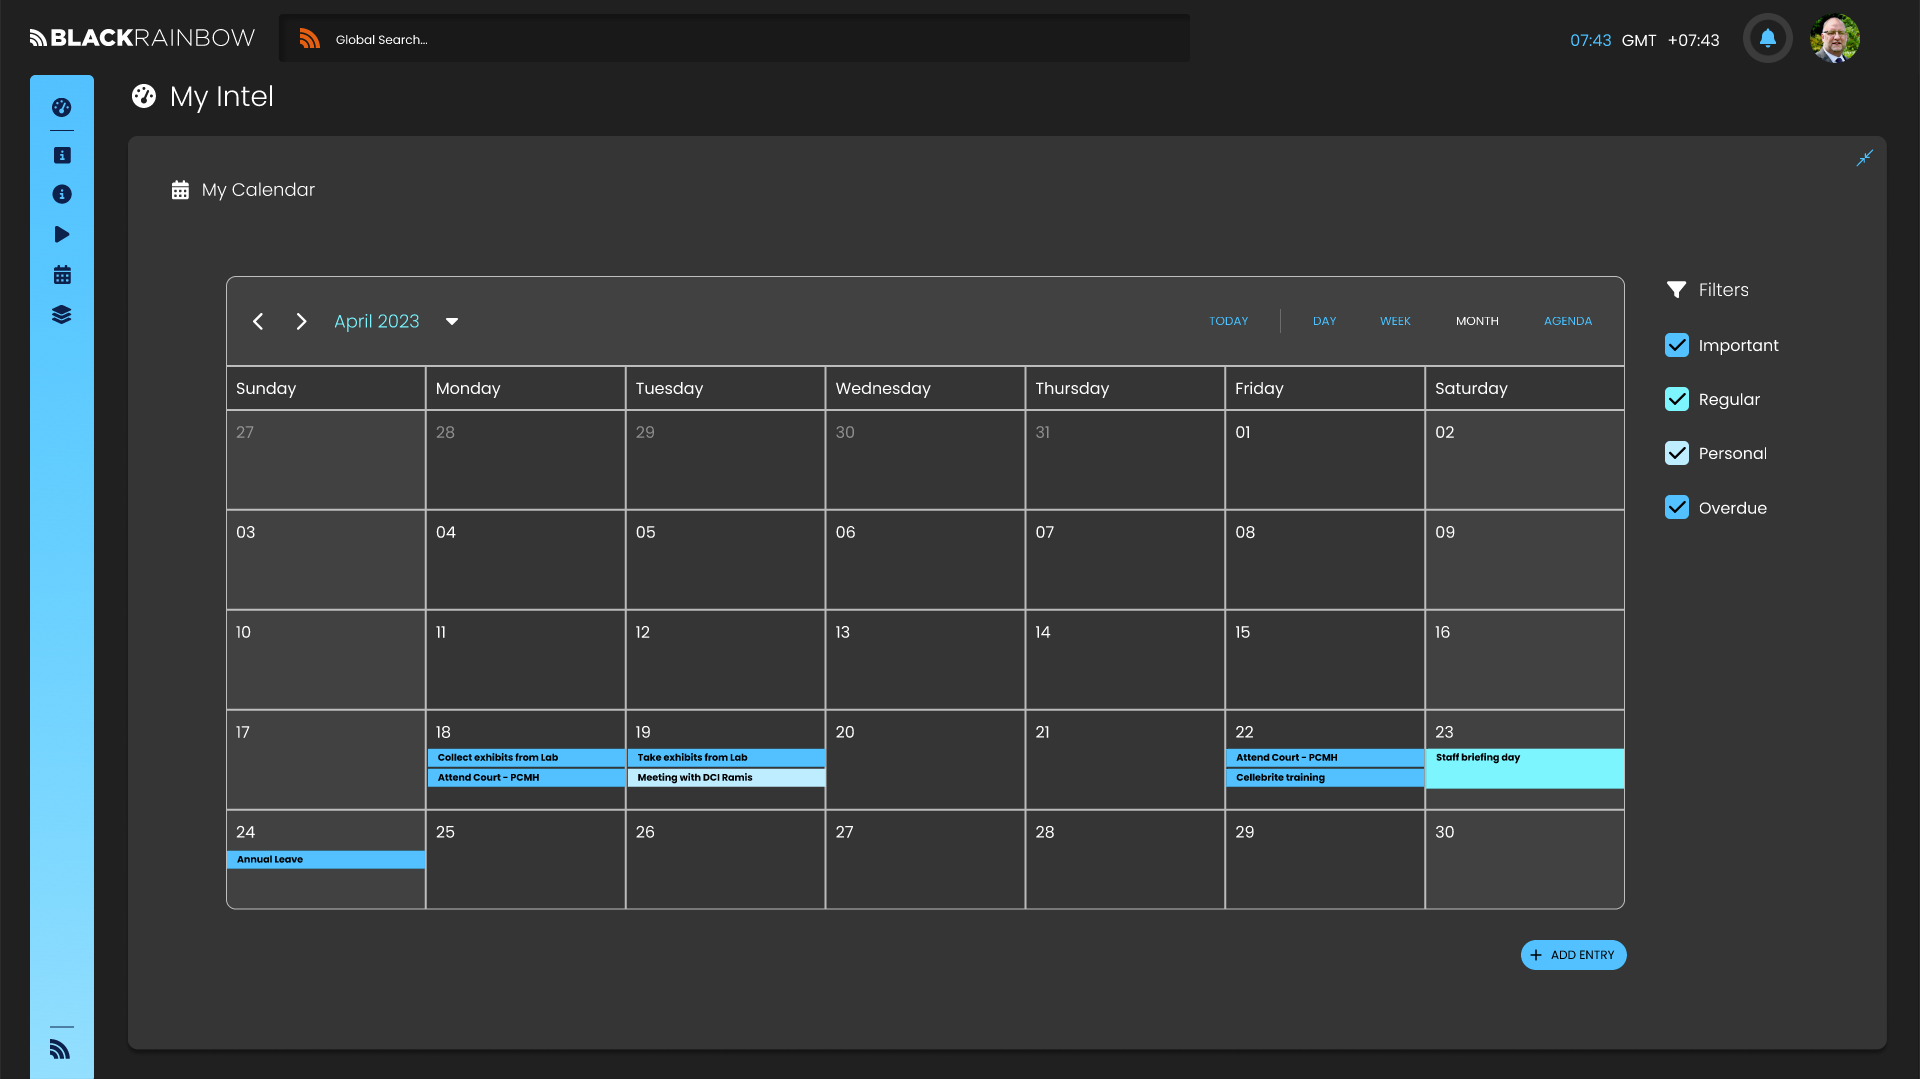
Task: Click the RSS feed icon at sidebar bottom
Action: point(61,1049)
